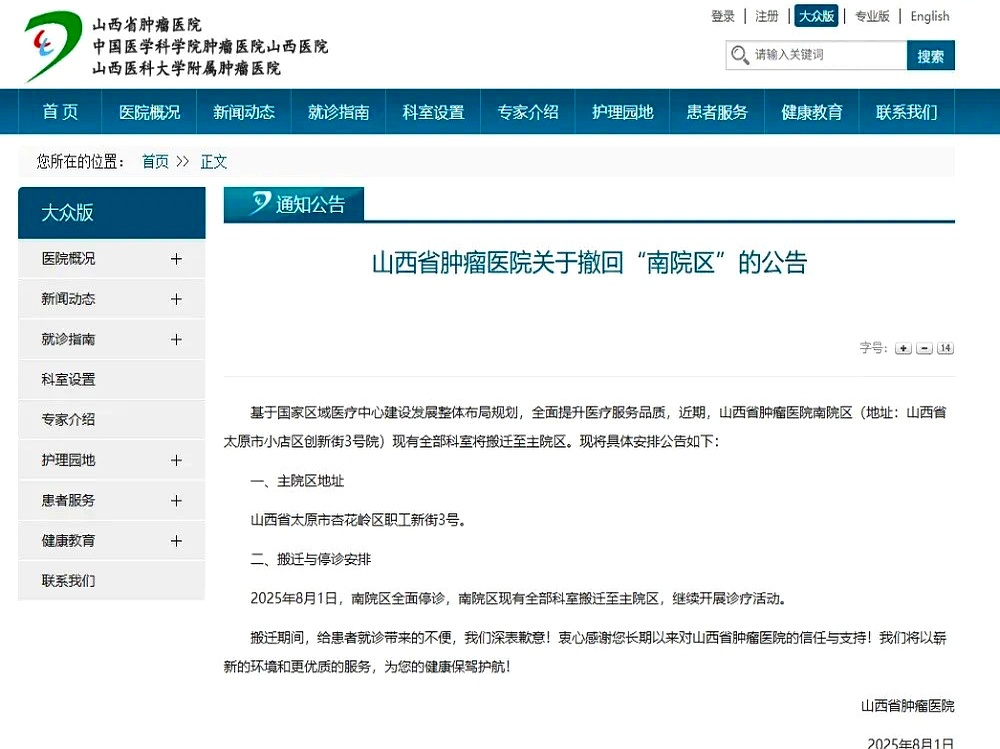The image size is (1000, 749).
Task: Open 专家介绍 in top navigation bar
Action: (x=528, y=112)
